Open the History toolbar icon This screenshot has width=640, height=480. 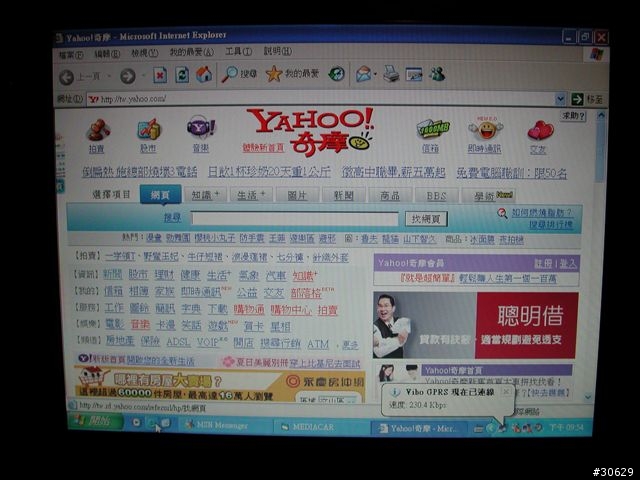[336, 74]
